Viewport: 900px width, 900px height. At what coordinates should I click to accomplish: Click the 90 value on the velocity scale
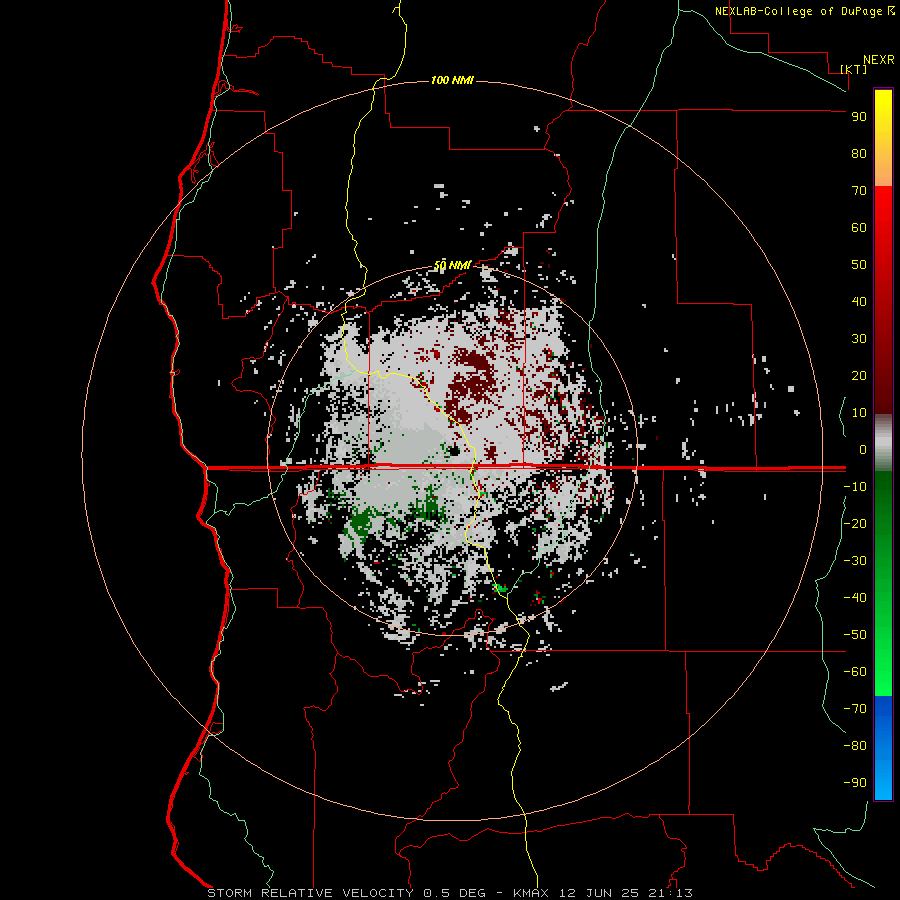pyautogui.click(x=859, y=117)
